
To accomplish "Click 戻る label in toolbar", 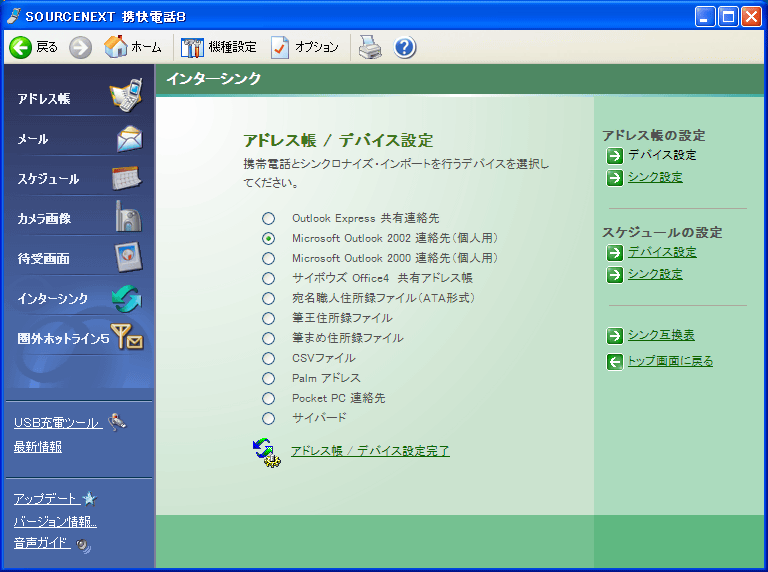I will pos(47,48).
